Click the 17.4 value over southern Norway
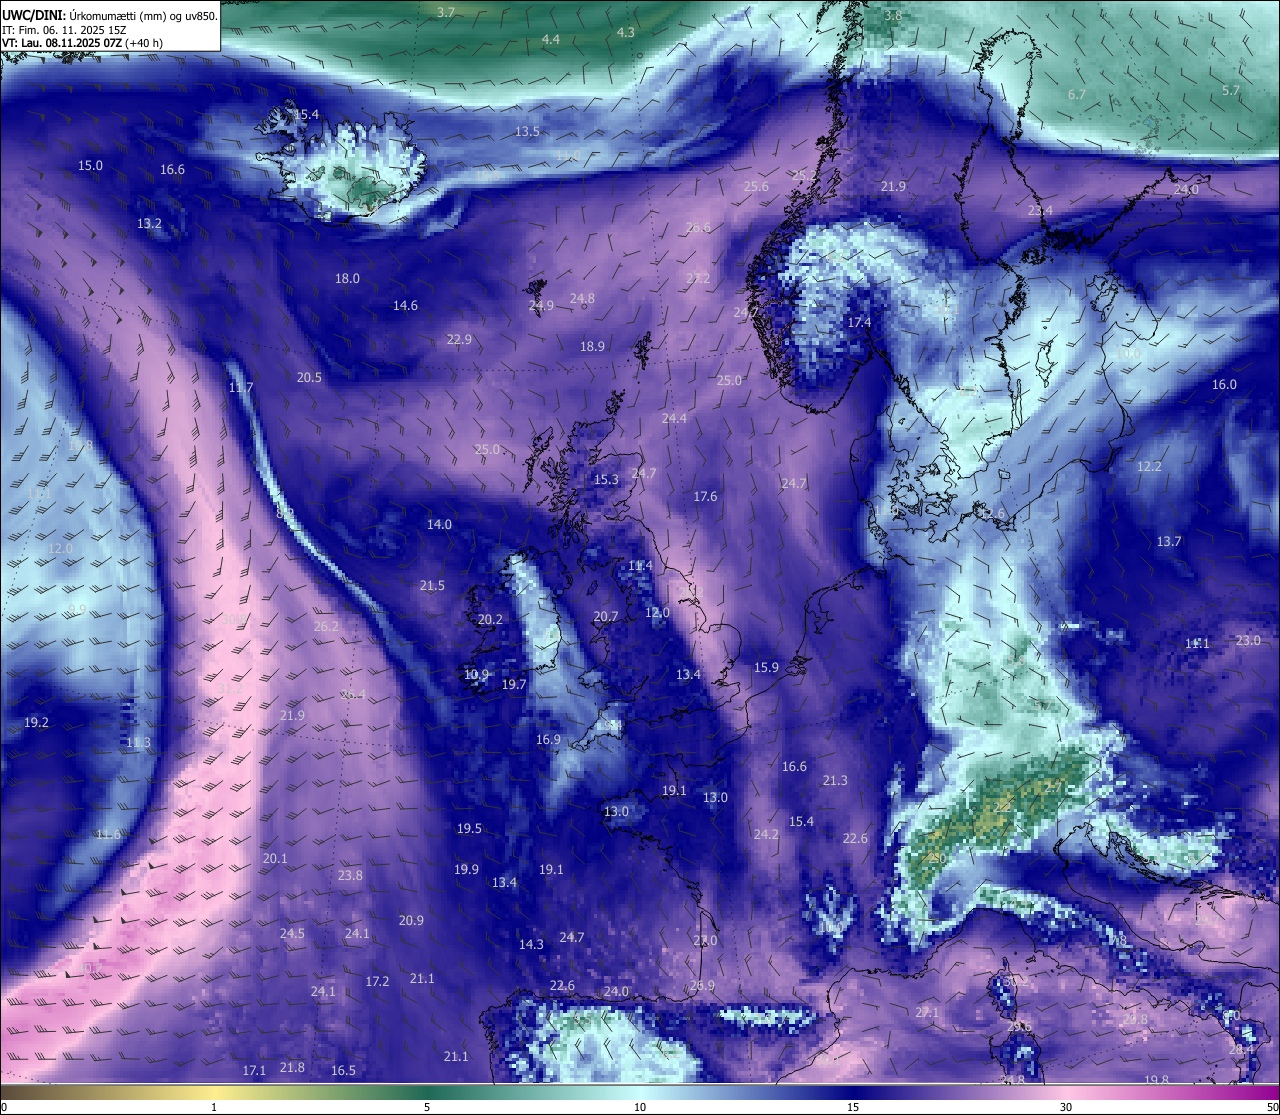The width and height of the screenshot is (1280, 1115). tap(859, 323)
